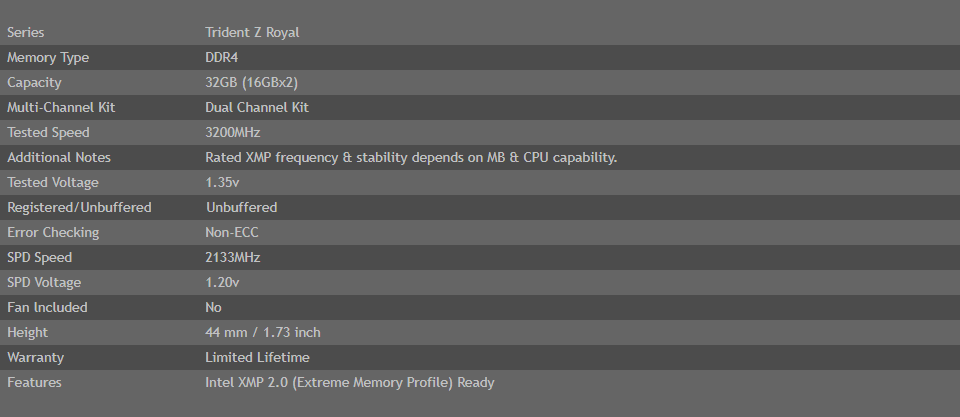Click the Memory Type row label
Image resolution: width=960 pixels, height=417 pixels.
click(48, 58)
